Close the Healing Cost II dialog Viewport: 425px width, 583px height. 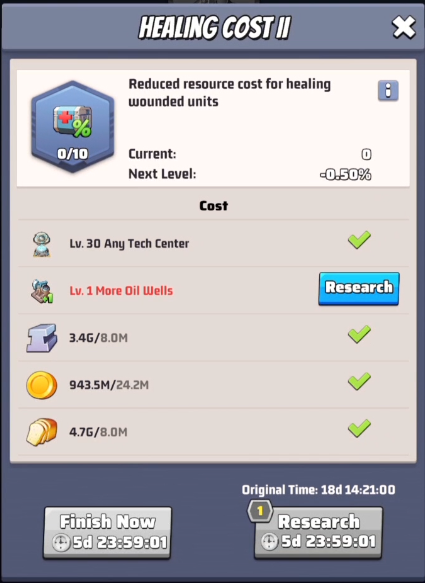point(404,27)
